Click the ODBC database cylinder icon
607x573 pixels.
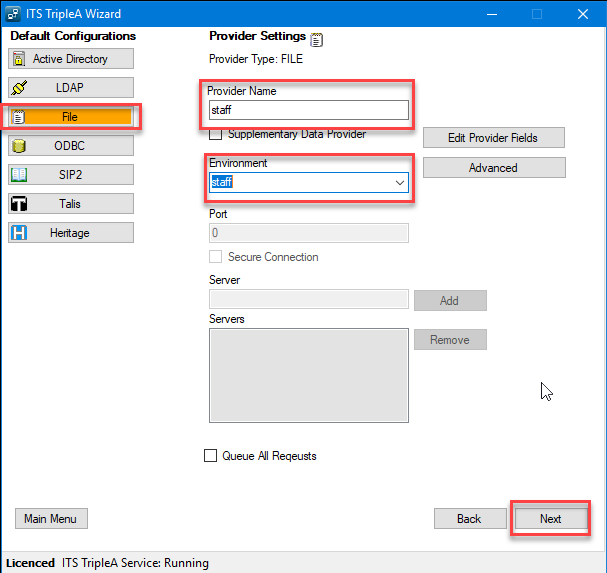18,146
